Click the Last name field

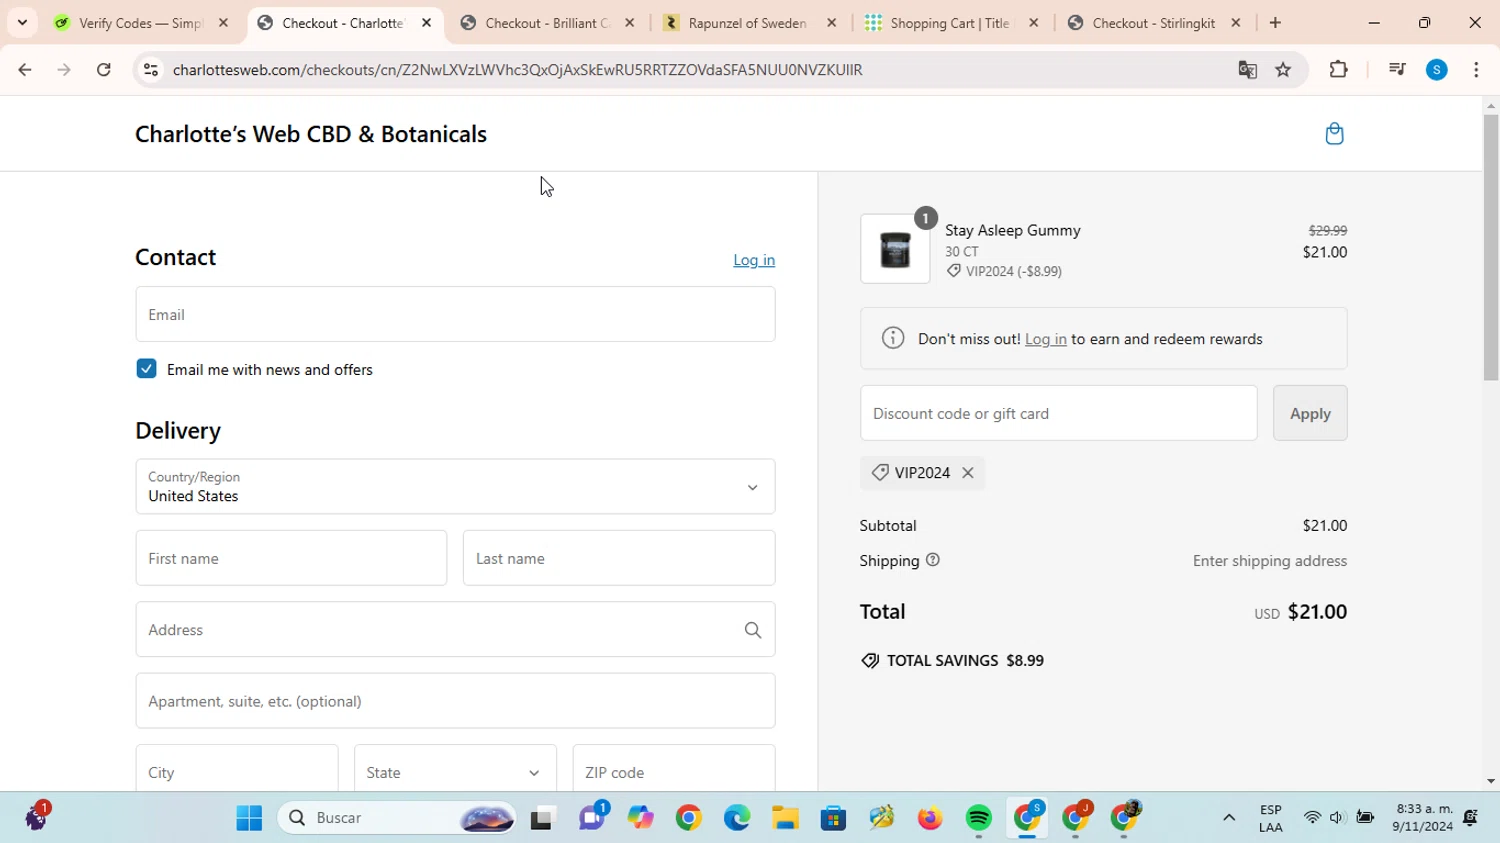click(619, 558)
